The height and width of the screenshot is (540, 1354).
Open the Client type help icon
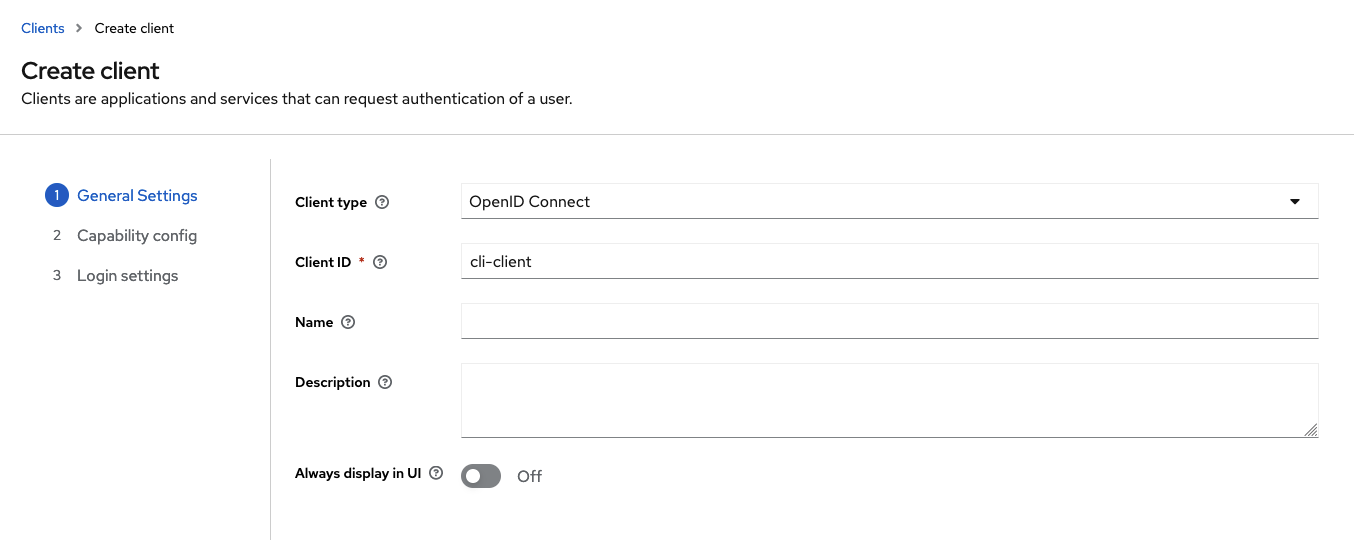tap(381, 202)
